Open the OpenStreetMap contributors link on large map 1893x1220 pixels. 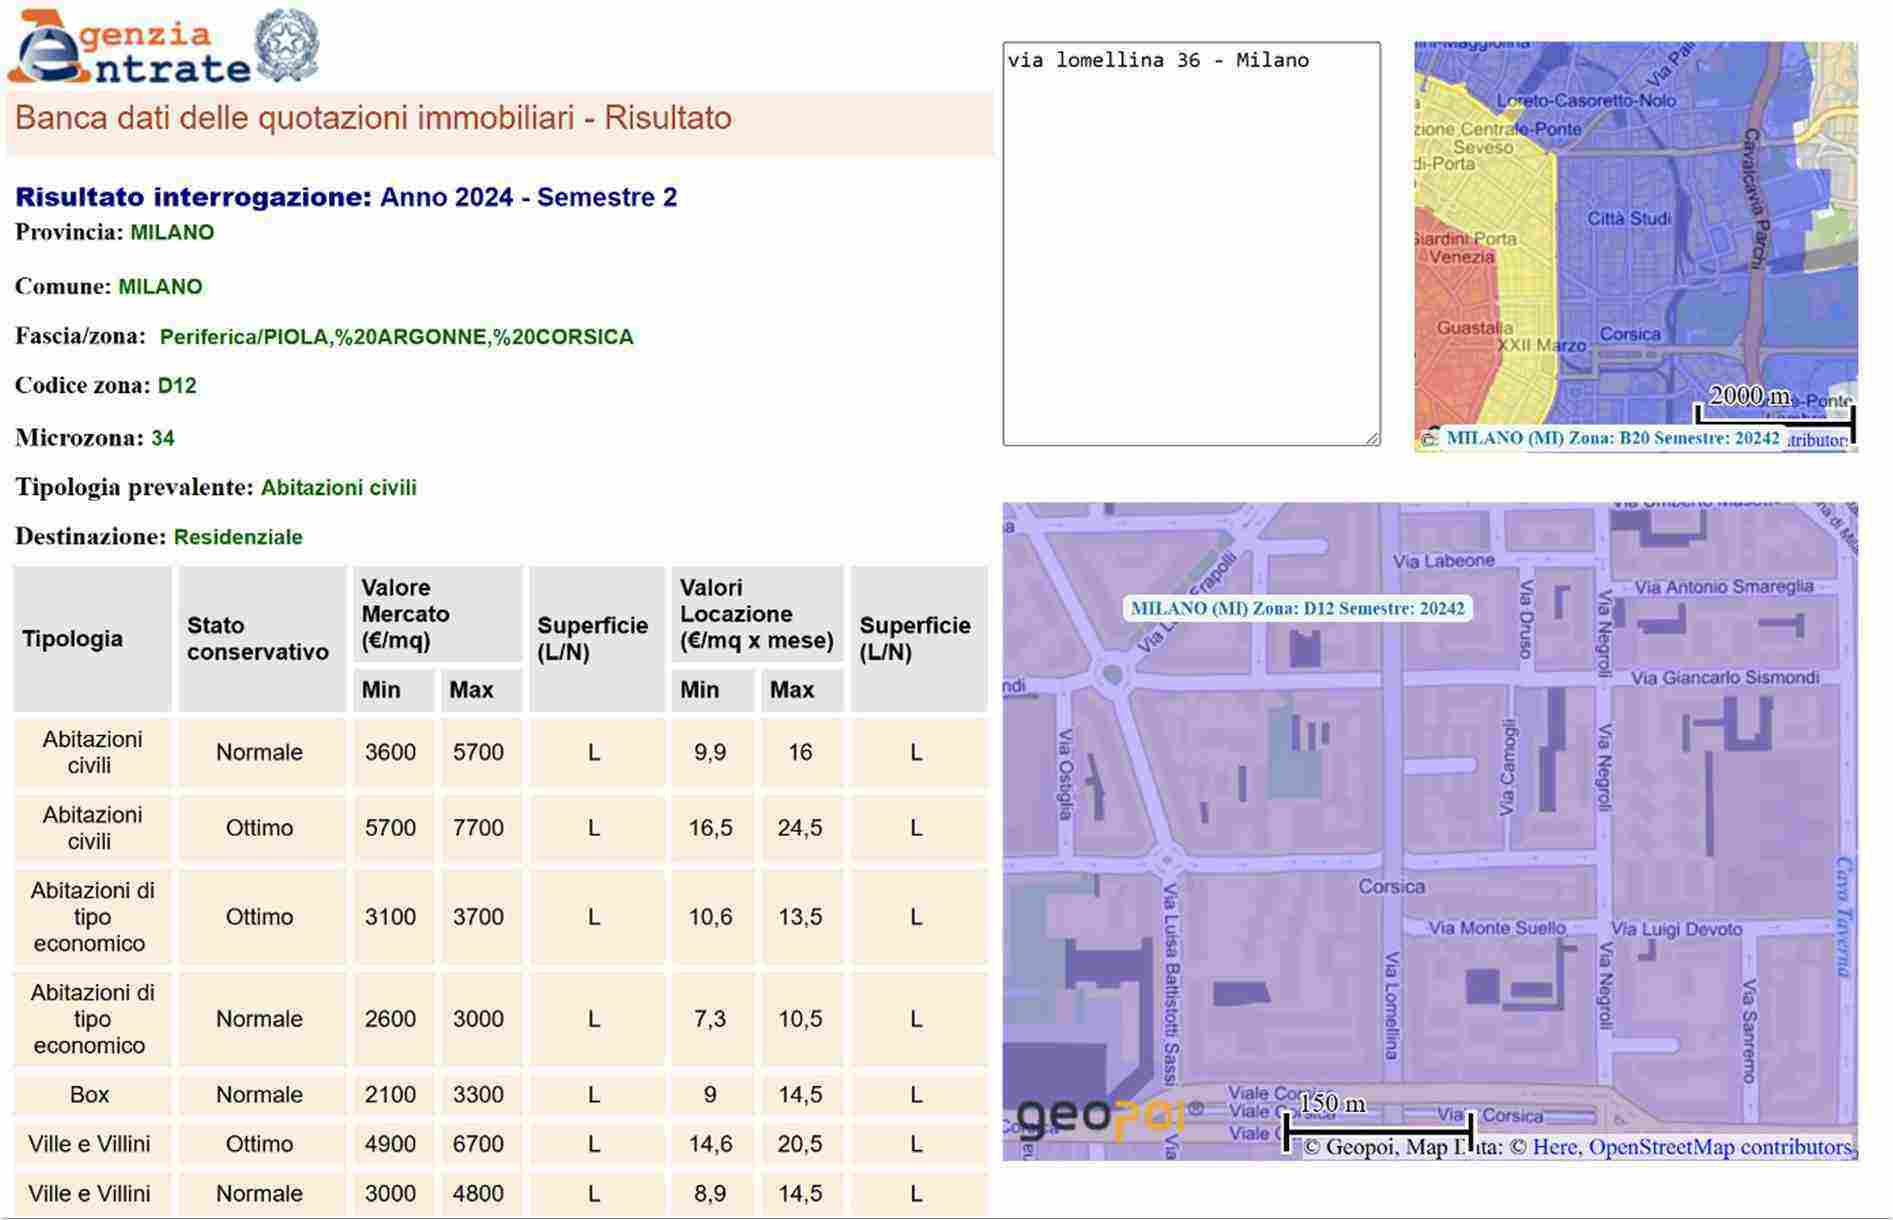pyautogui.click(x=1719, y=1147)
